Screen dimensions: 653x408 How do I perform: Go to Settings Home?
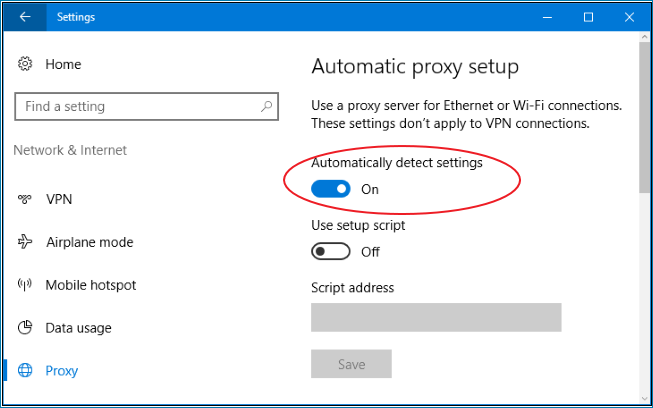[63, 64]
